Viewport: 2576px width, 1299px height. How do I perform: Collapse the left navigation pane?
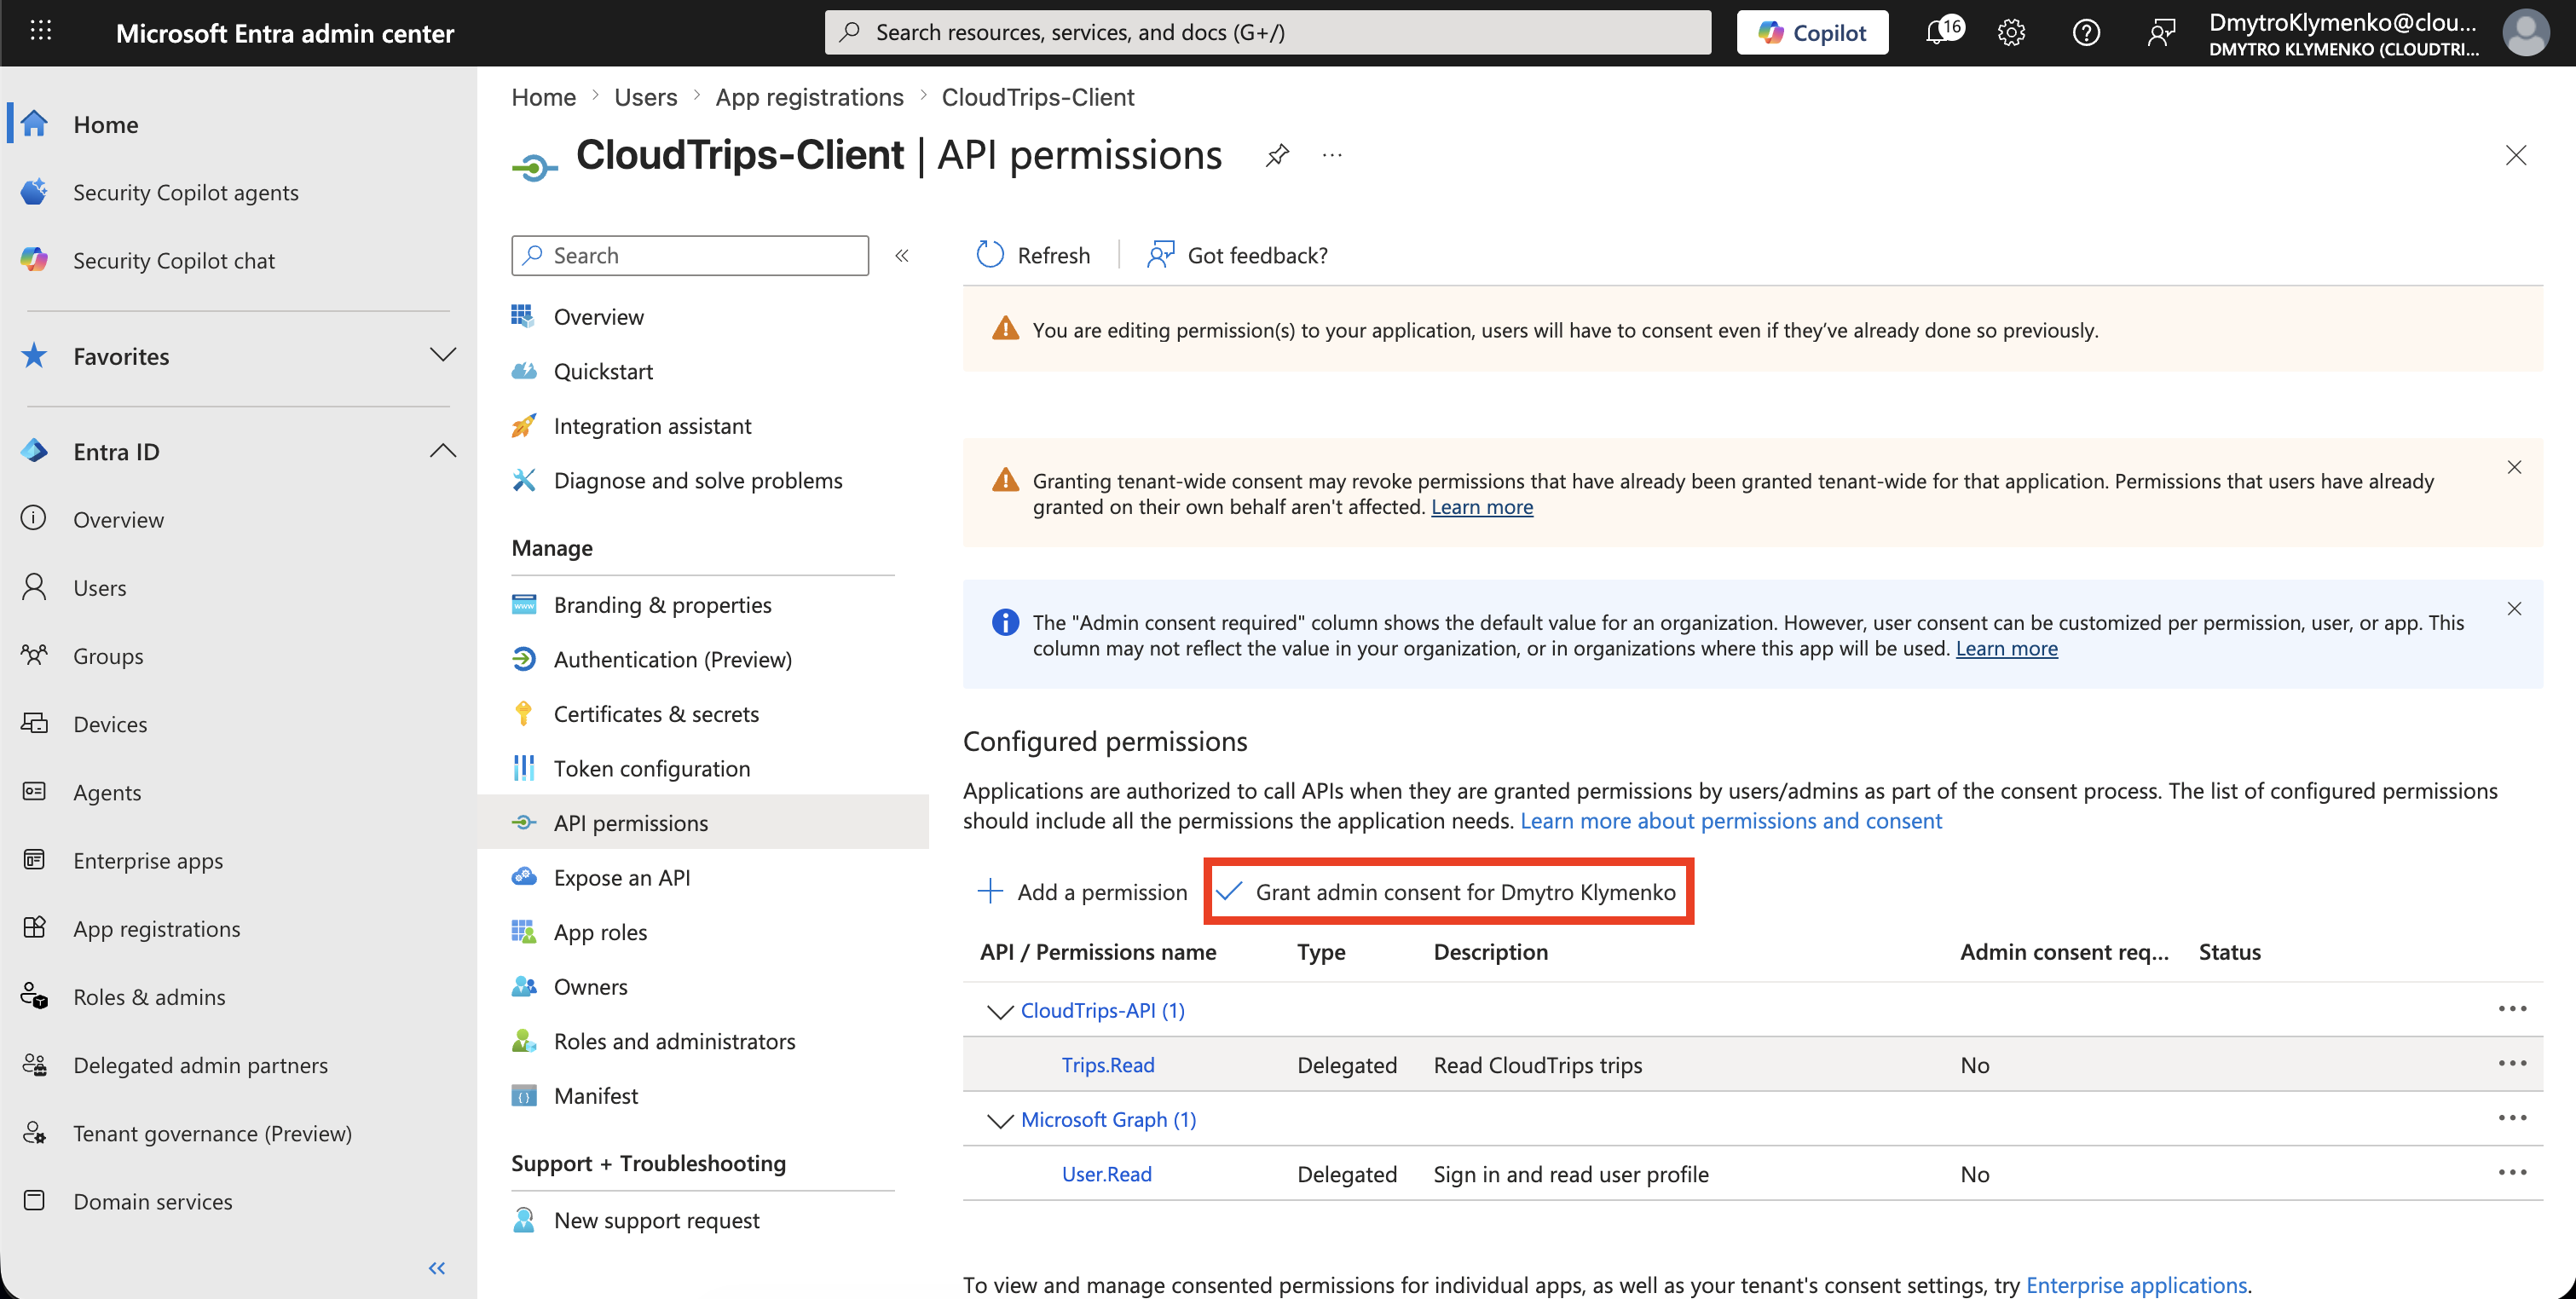[437, 1268]
